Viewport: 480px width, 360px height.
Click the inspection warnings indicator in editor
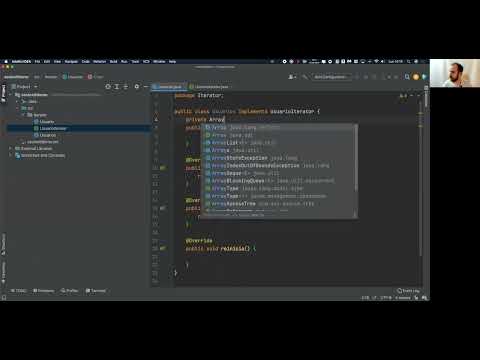(x=403, y=96)
